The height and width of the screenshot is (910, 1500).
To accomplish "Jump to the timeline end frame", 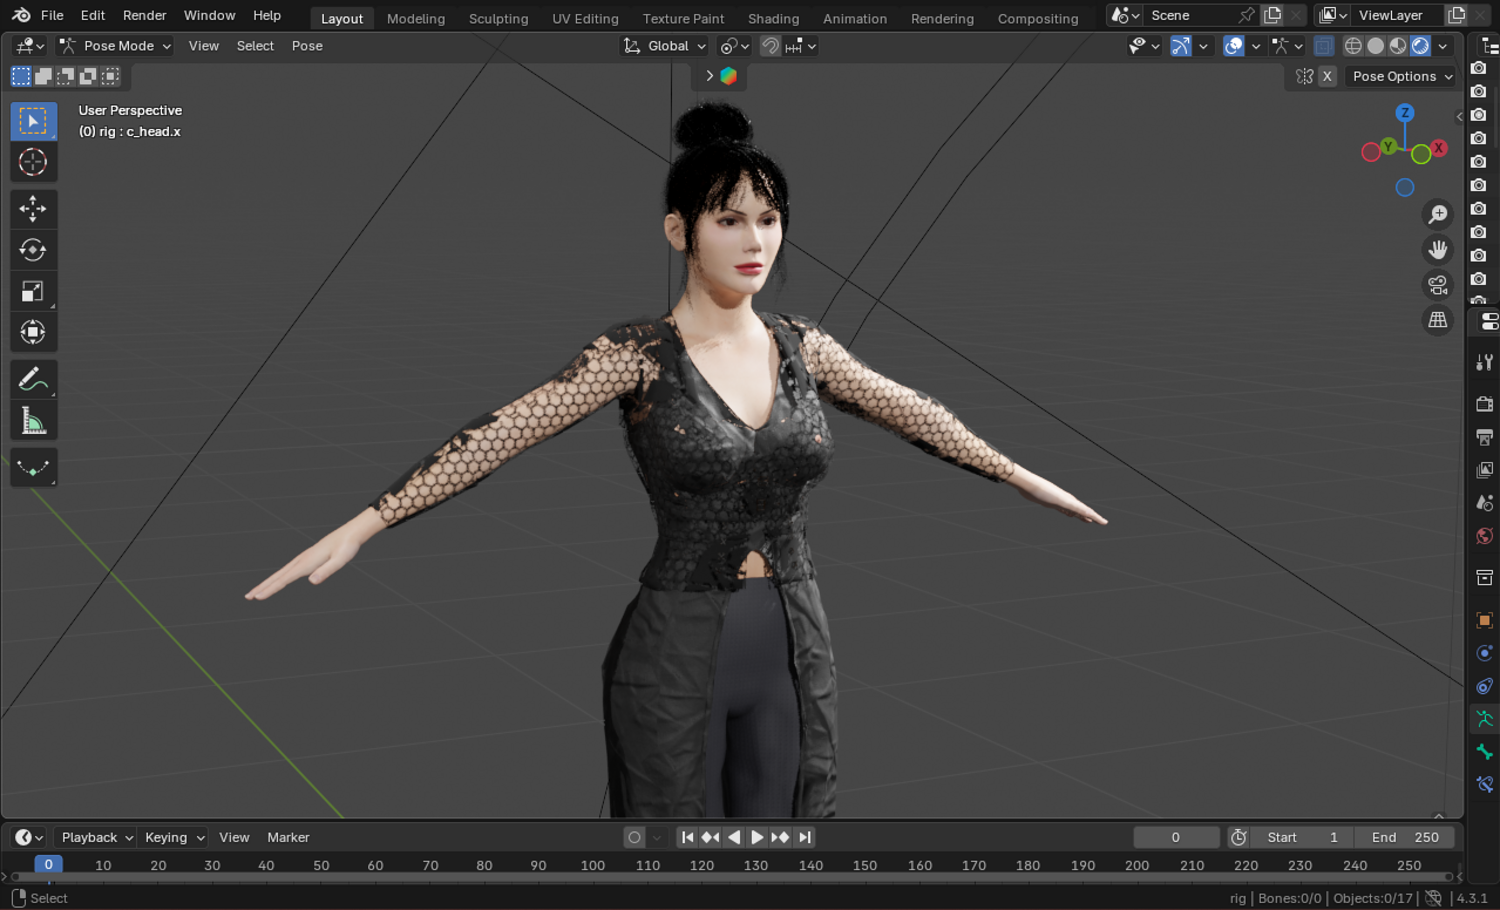I will coord(804,838).
